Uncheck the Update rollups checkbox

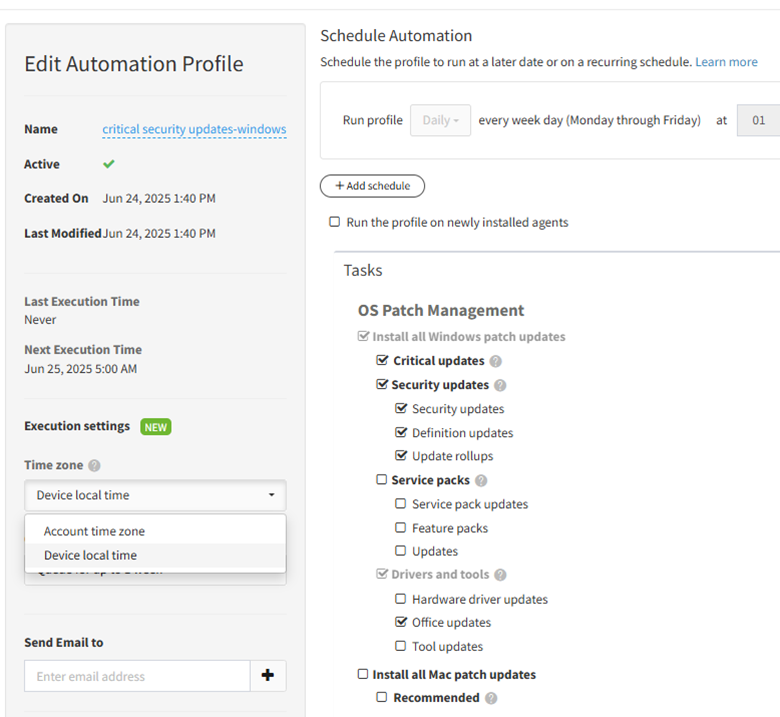click(401, 455)
